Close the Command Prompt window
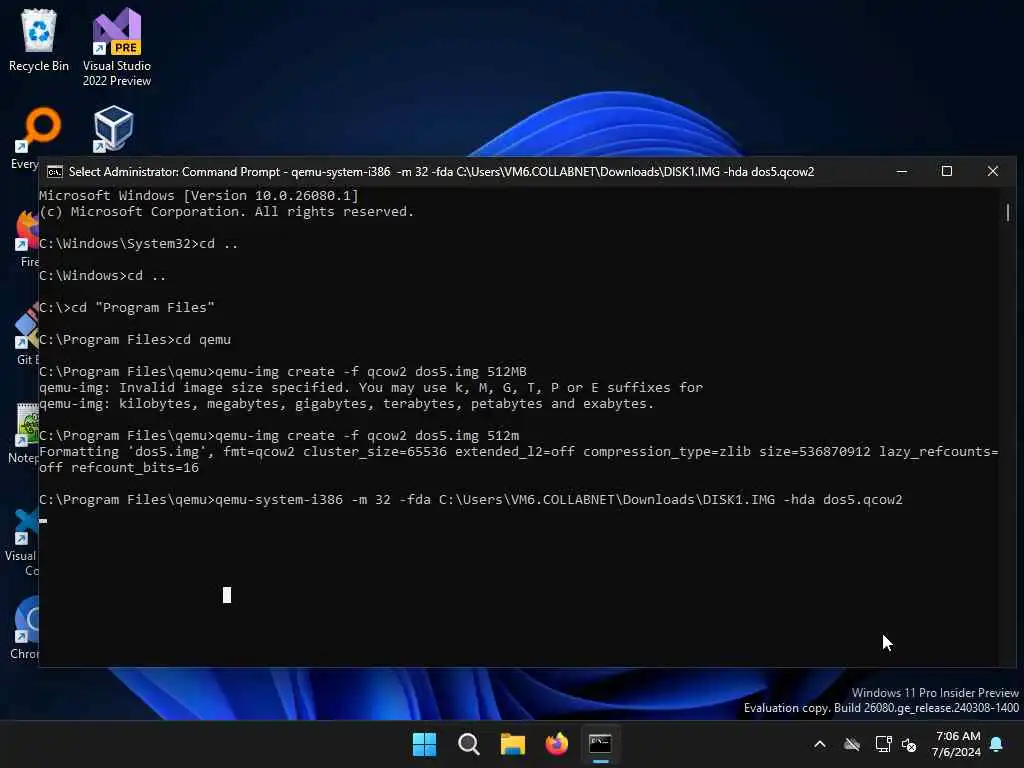Screen dimensions: 1024x768 click(x=993, y=172)
